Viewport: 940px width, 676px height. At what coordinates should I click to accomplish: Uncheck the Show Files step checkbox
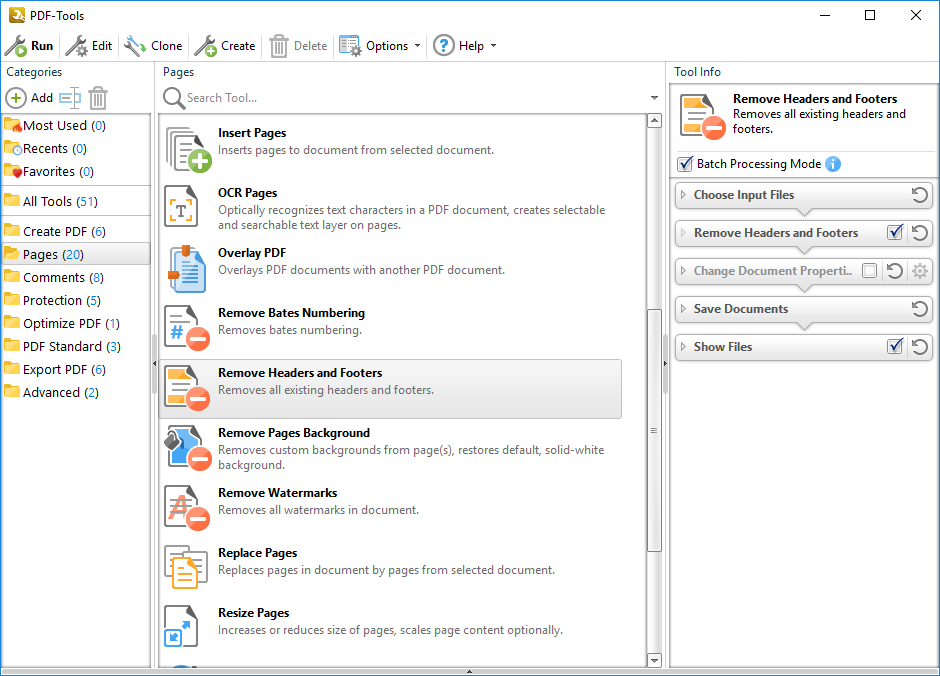[895, 347]
